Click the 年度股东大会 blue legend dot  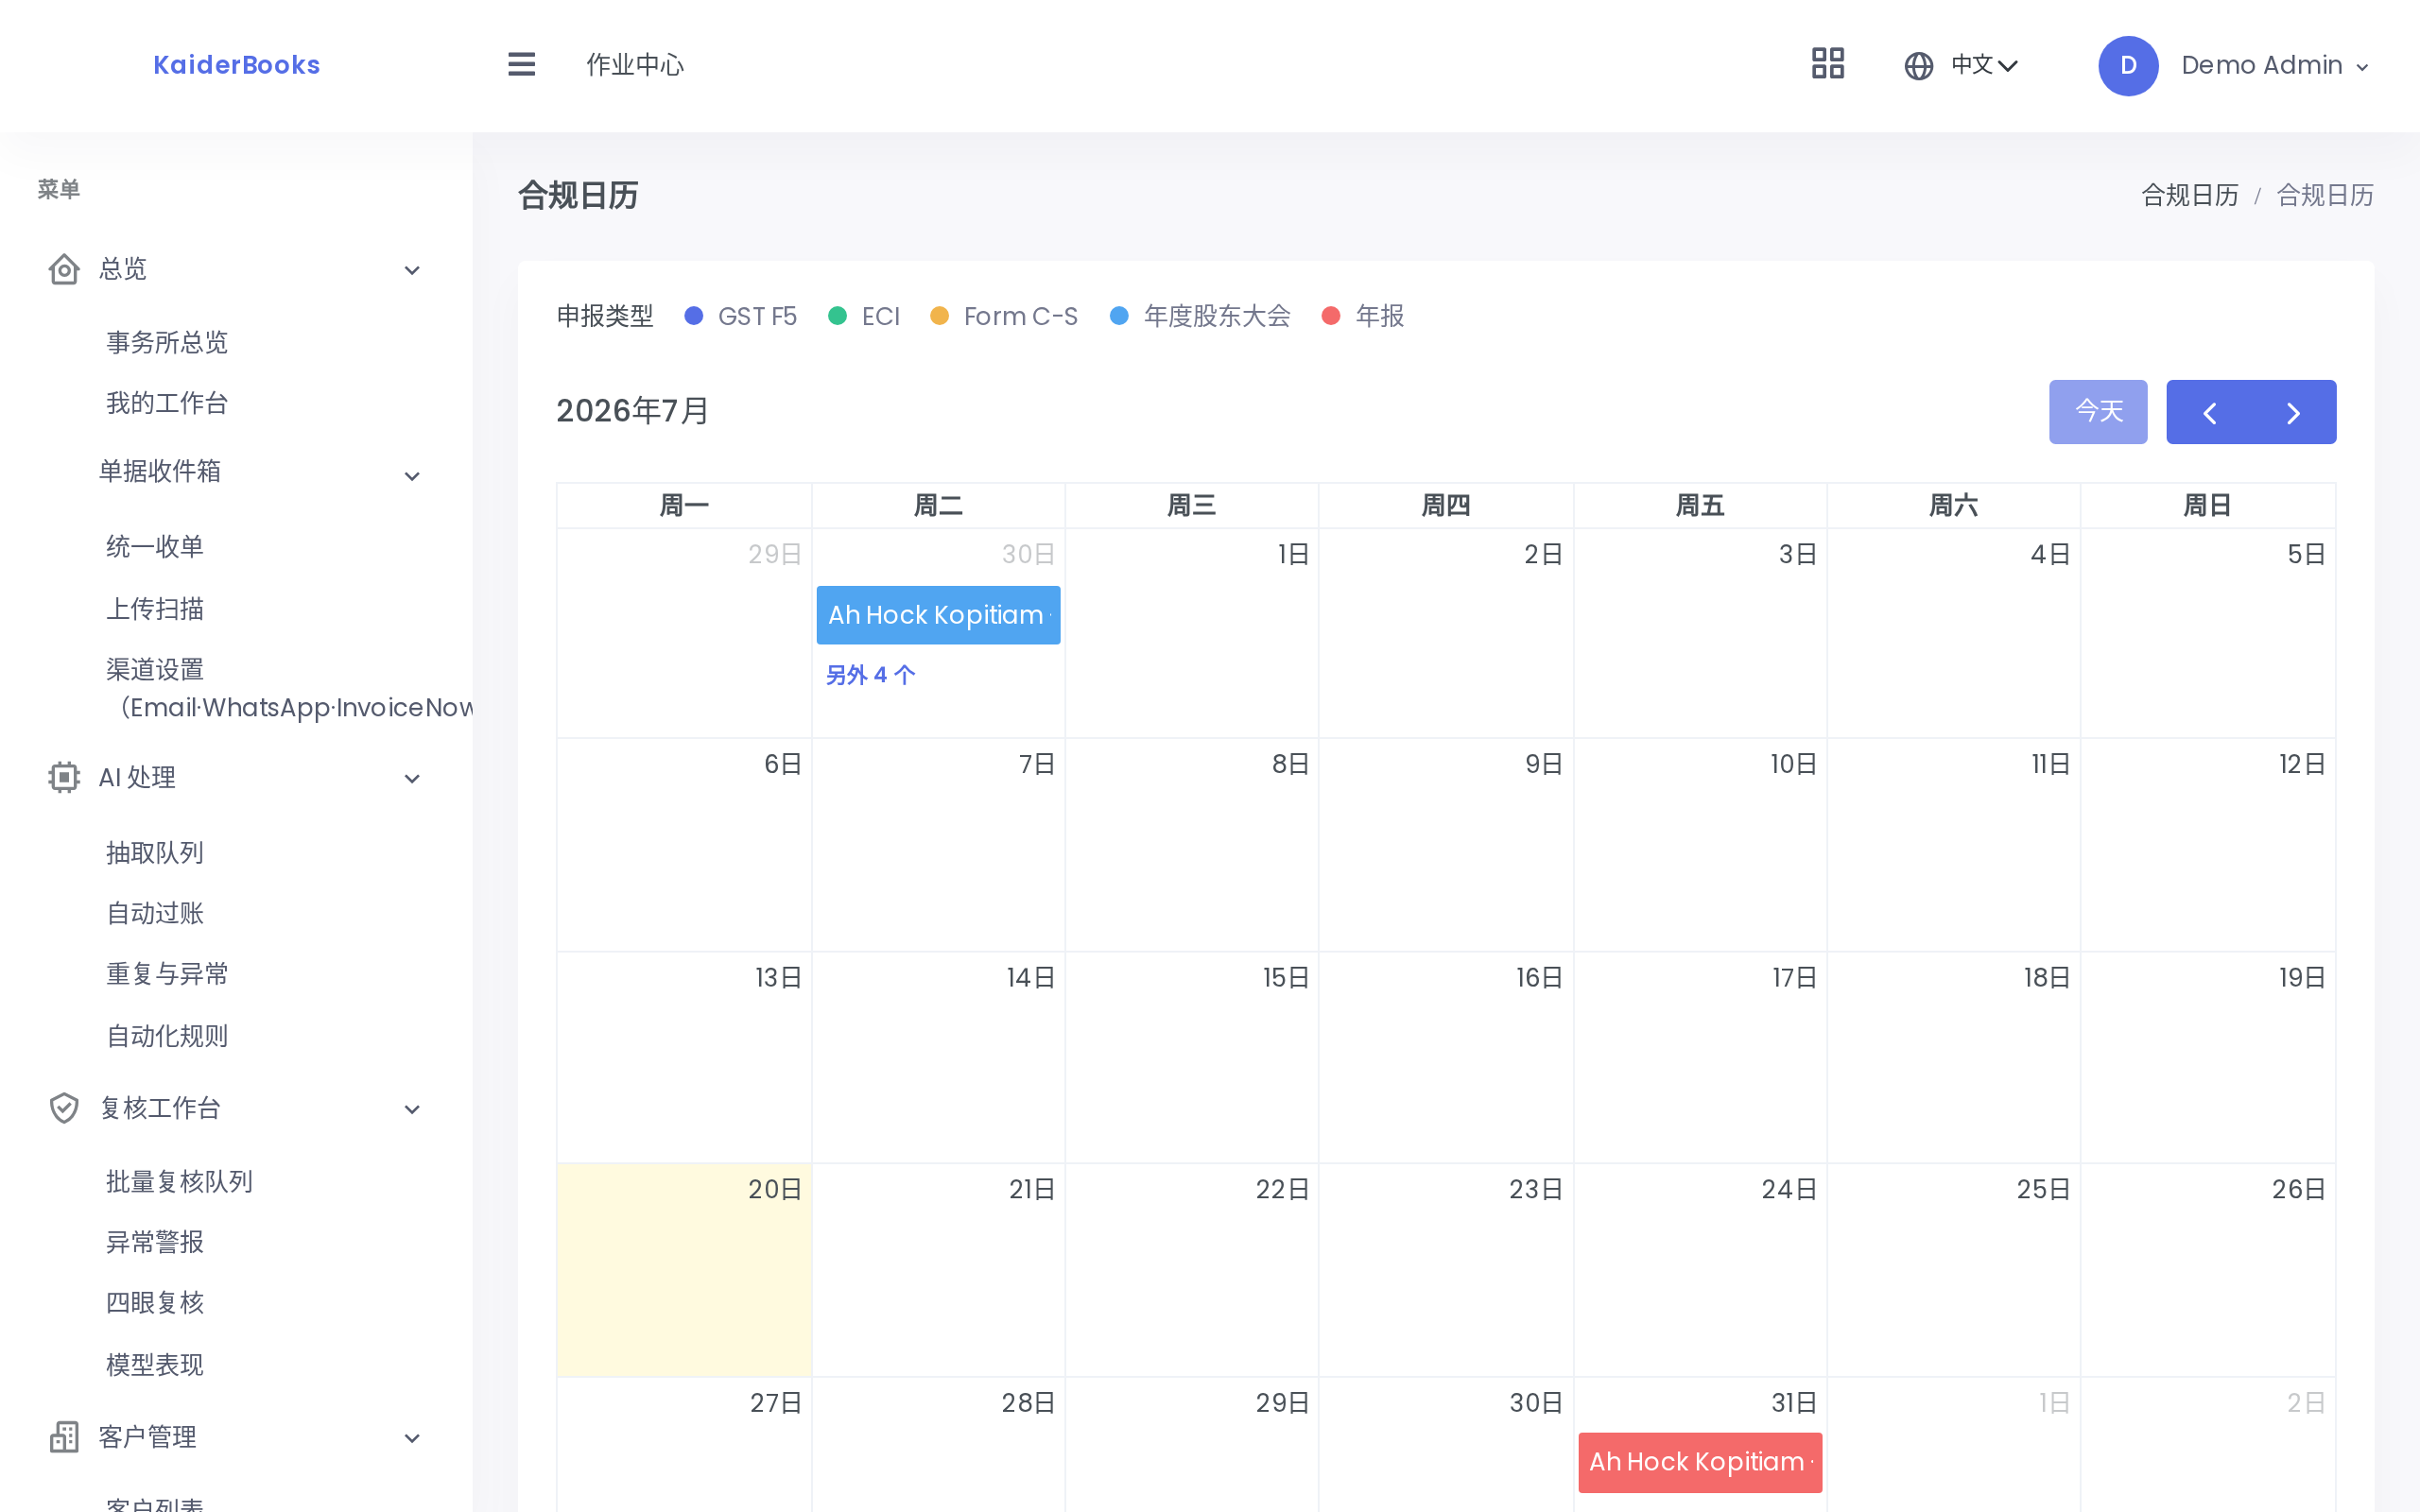pos(1119,316)
